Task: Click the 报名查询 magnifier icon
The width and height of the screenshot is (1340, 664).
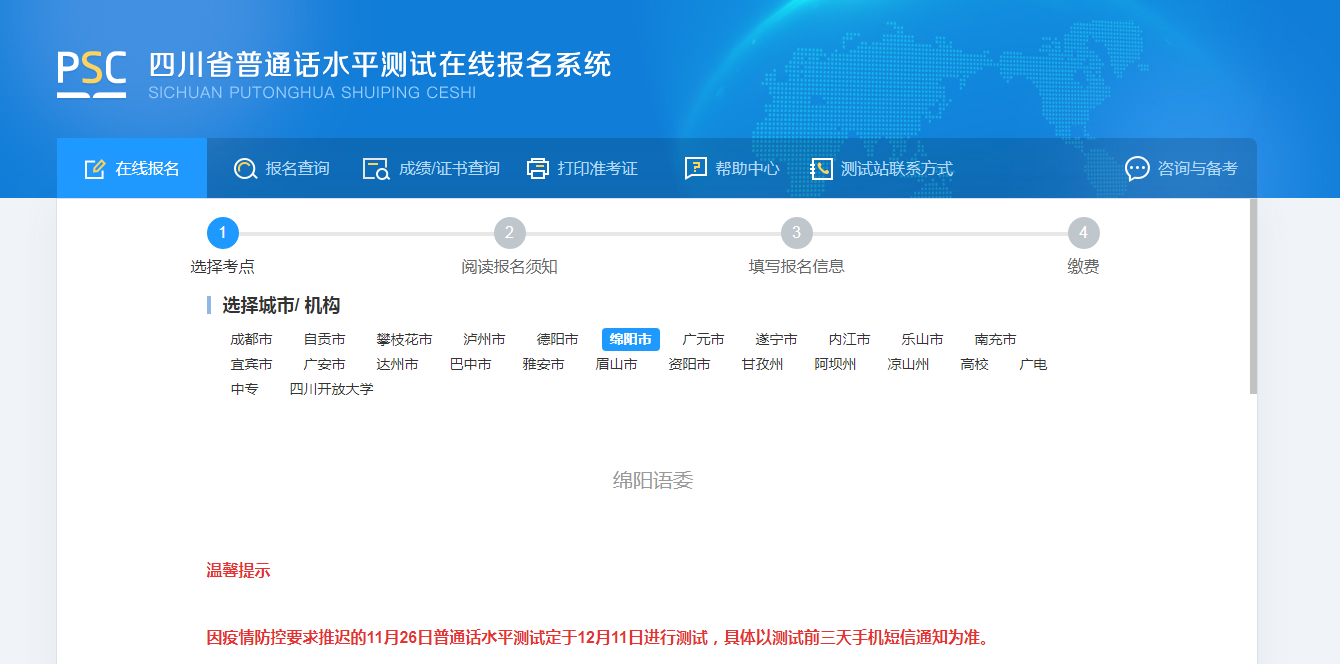Action: pyautogui.click(x=245, y=169)
